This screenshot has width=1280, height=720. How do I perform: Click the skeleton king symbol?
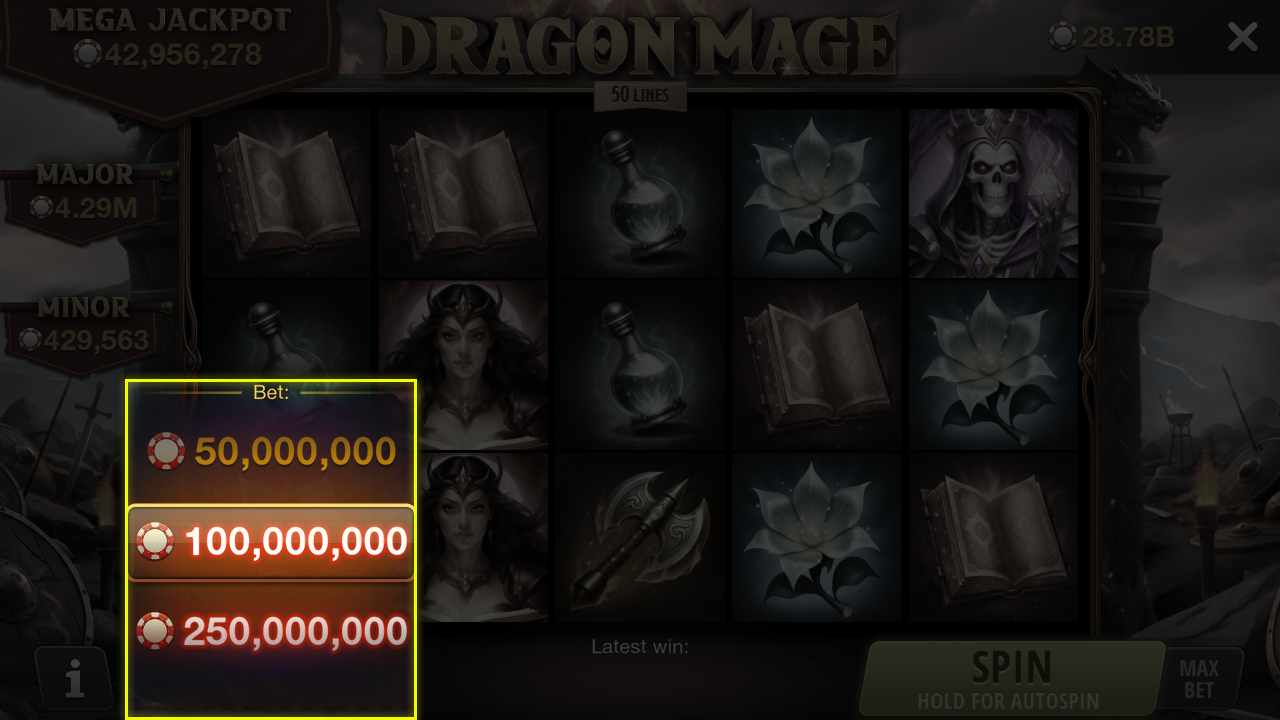tap(993, 193)
